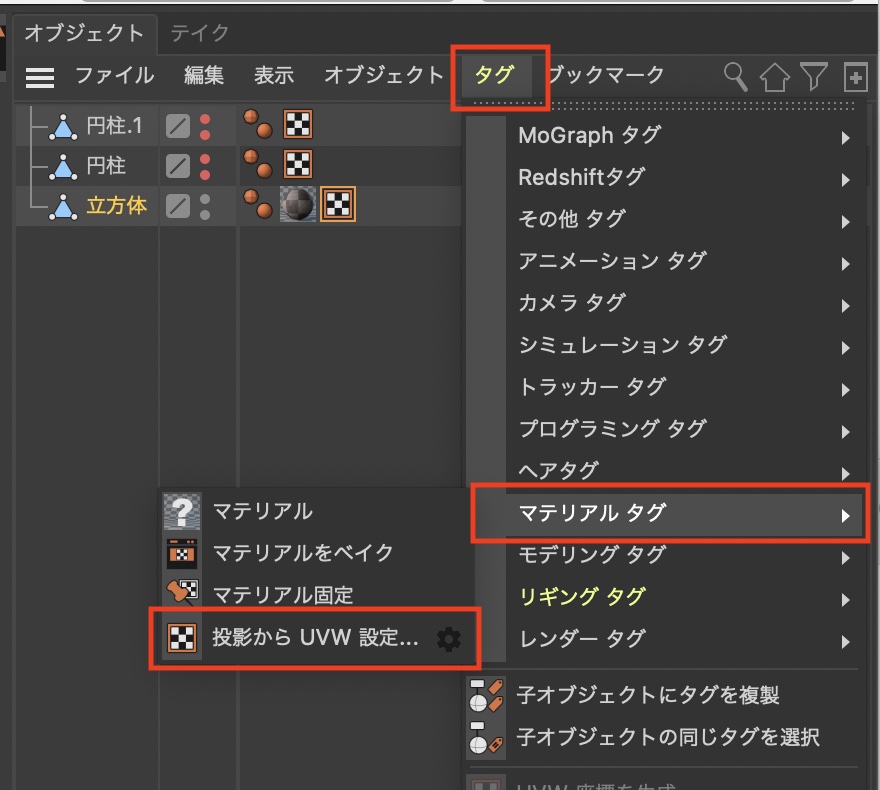Select the material sphere tag on 立方体
Screen dimensions: 880x790
click(299, 206)
